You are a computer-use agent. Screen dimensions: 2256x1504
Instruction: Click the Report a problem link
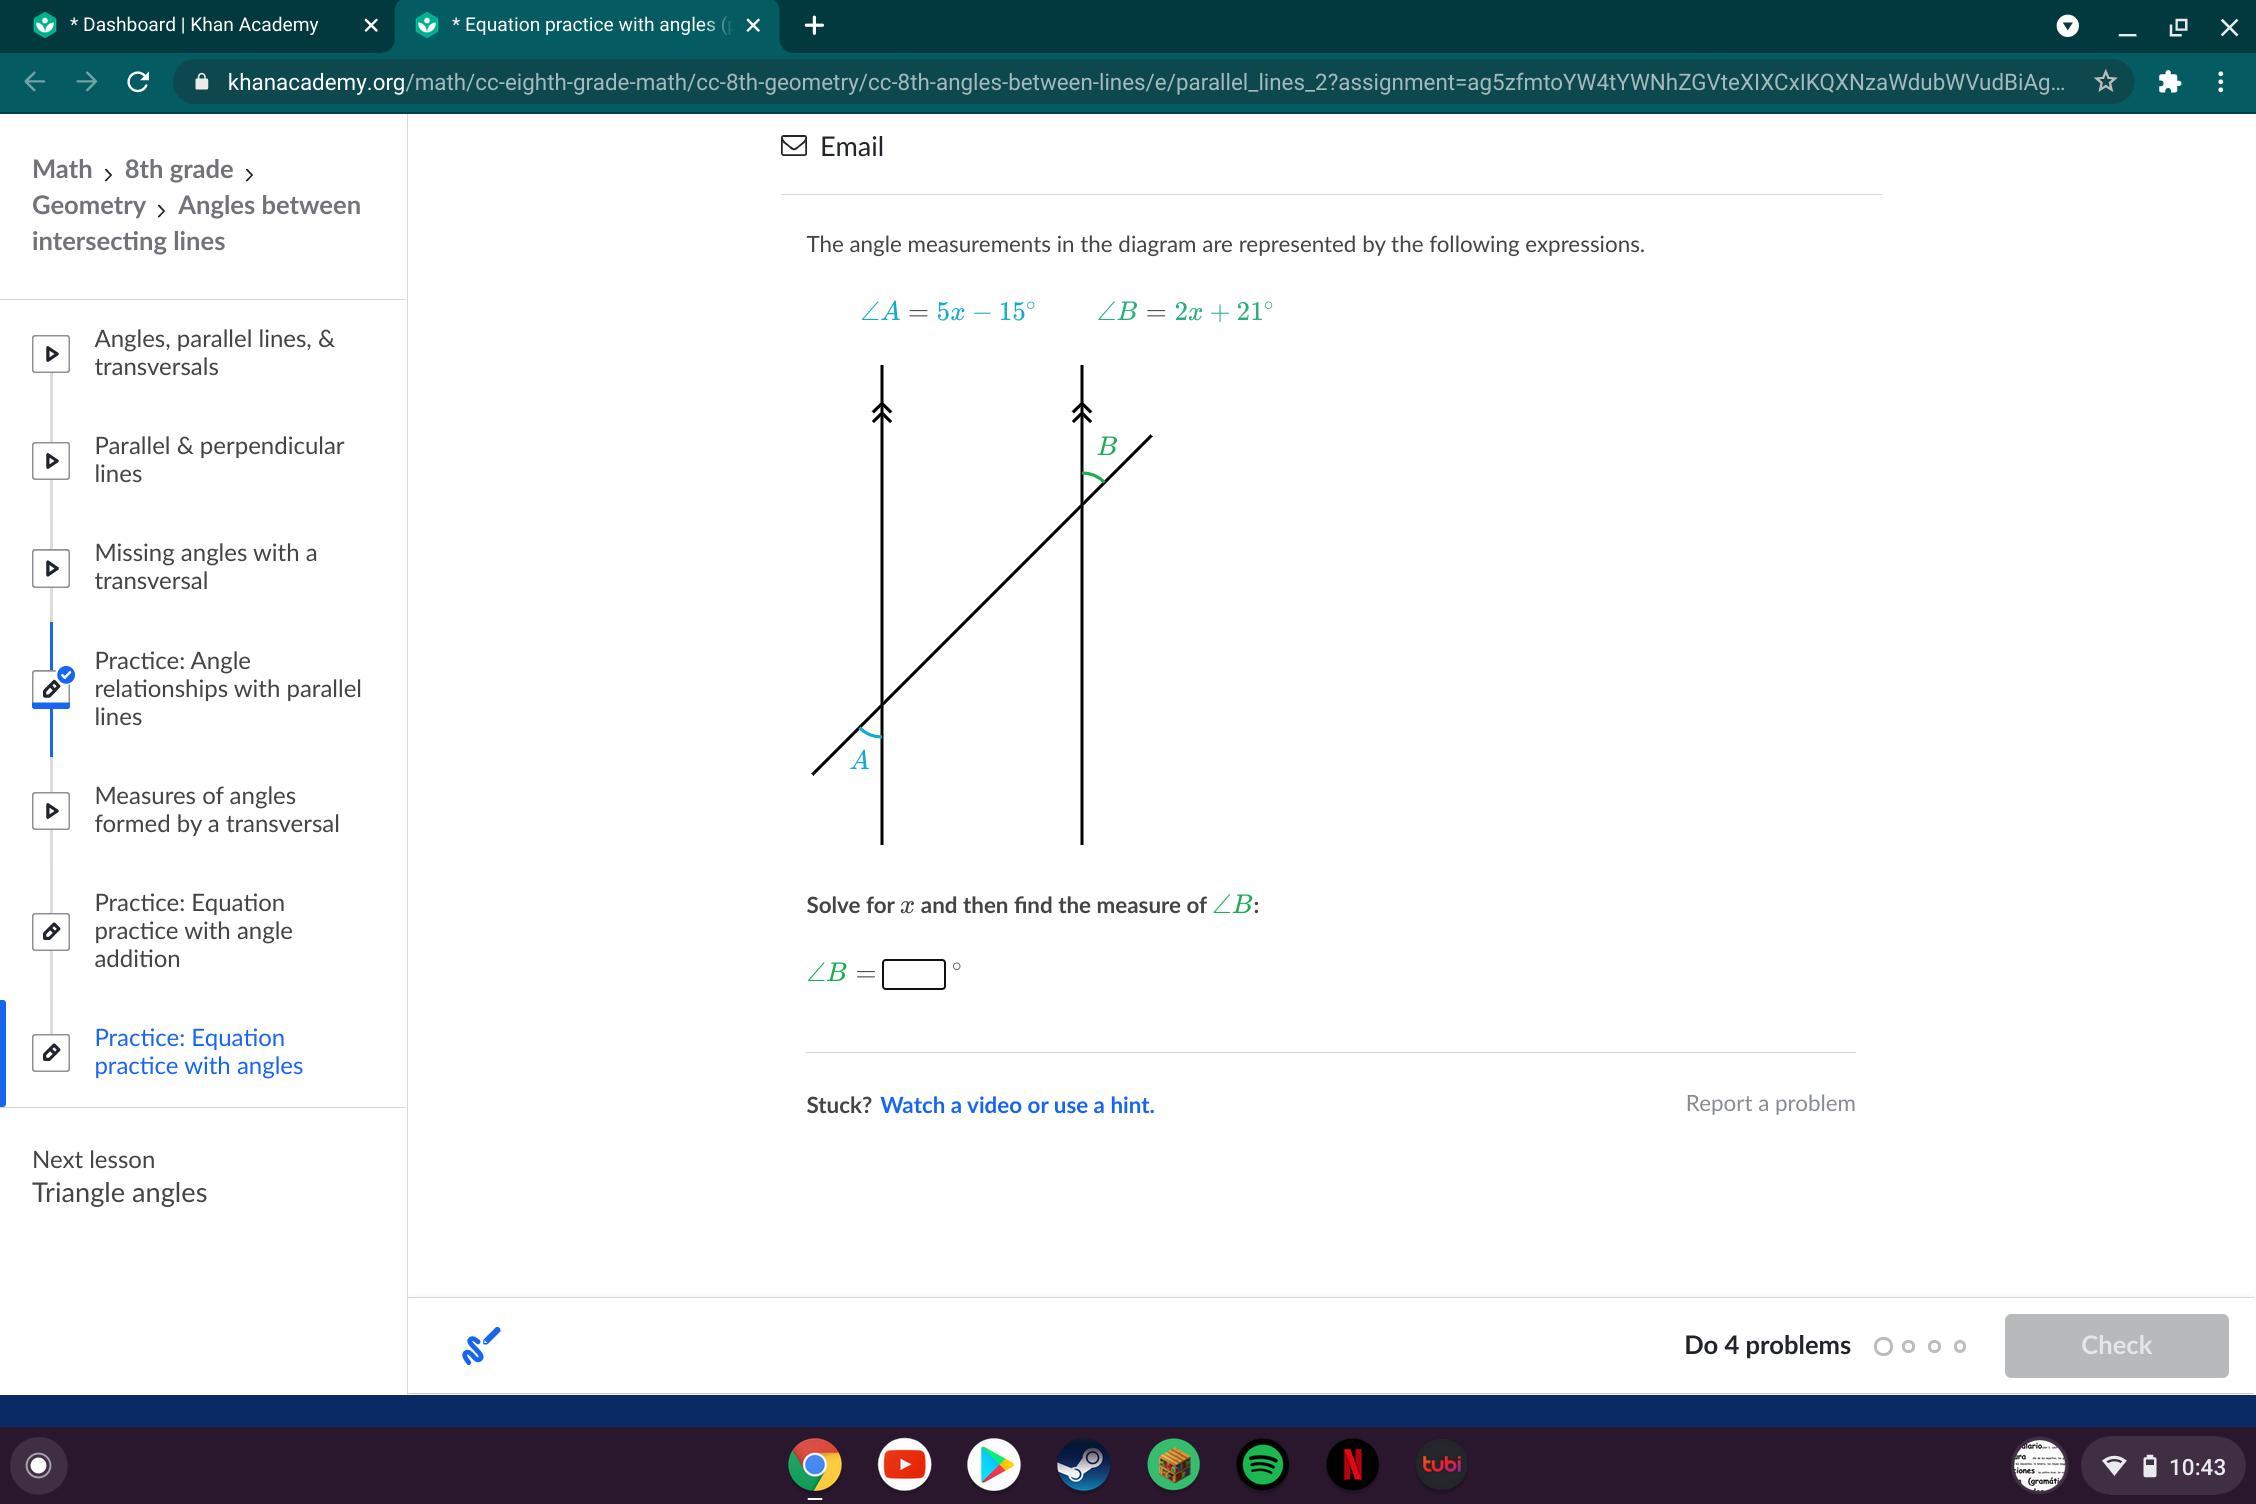(1769, 1103)
